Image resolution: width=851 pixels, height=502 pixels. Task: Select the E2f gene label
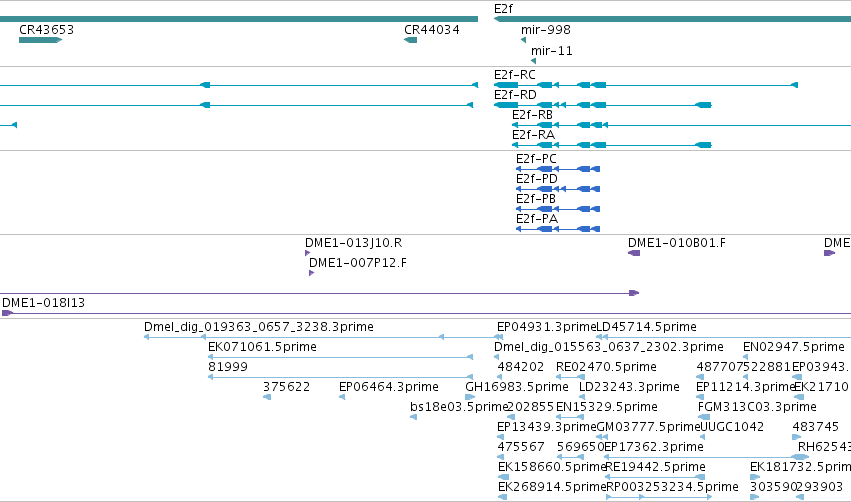click(503, 9)
